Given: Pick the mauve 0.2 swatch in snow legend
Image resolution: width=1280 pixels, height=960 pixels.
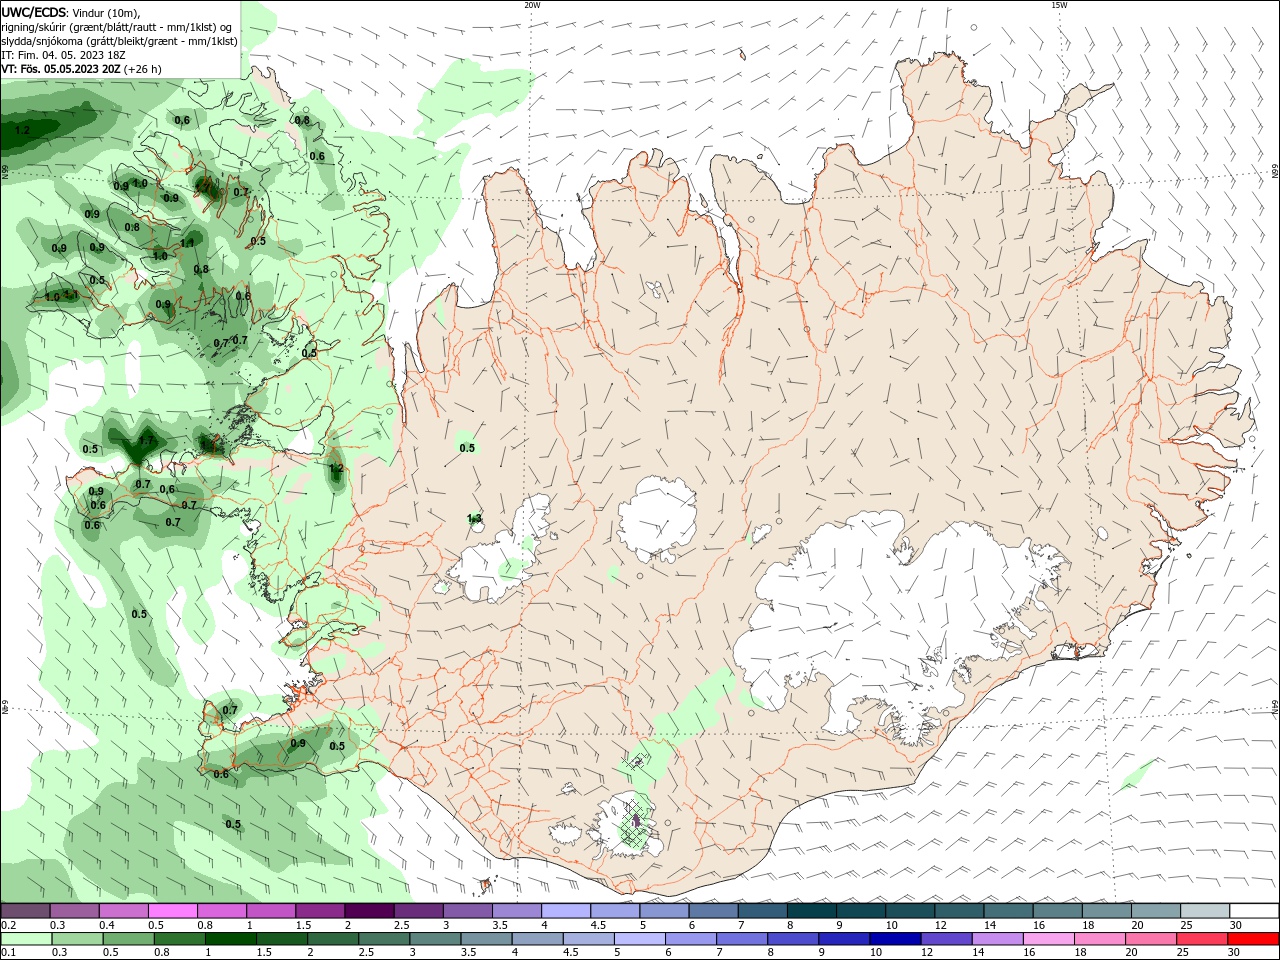Looking at the screenshot, I should (25, 911).
